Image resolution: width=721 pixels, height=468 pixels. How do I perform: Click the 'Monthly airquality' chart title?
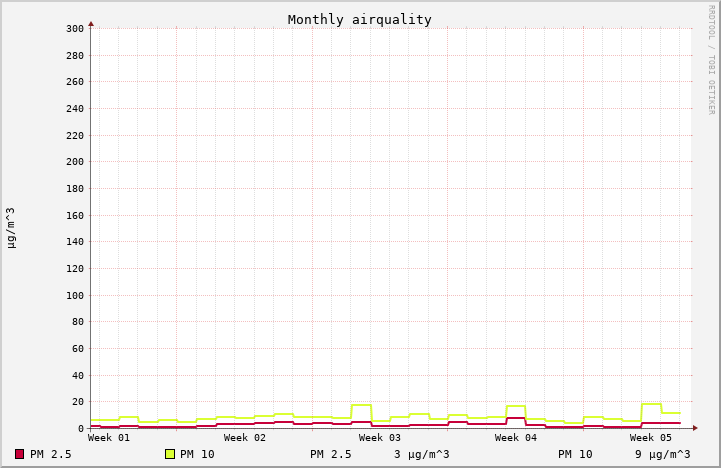(360, 20)
